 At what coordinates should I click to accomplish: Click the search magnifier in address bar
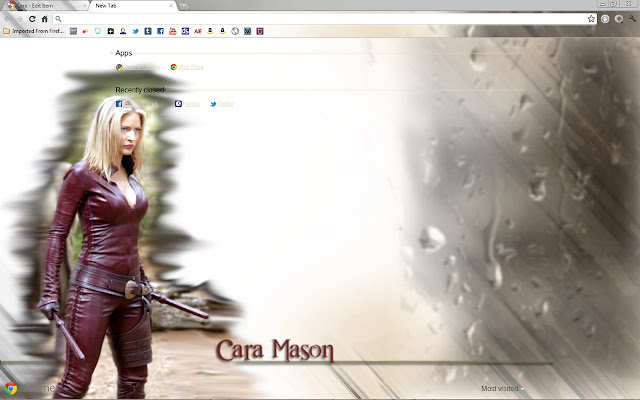coord(58,19)
